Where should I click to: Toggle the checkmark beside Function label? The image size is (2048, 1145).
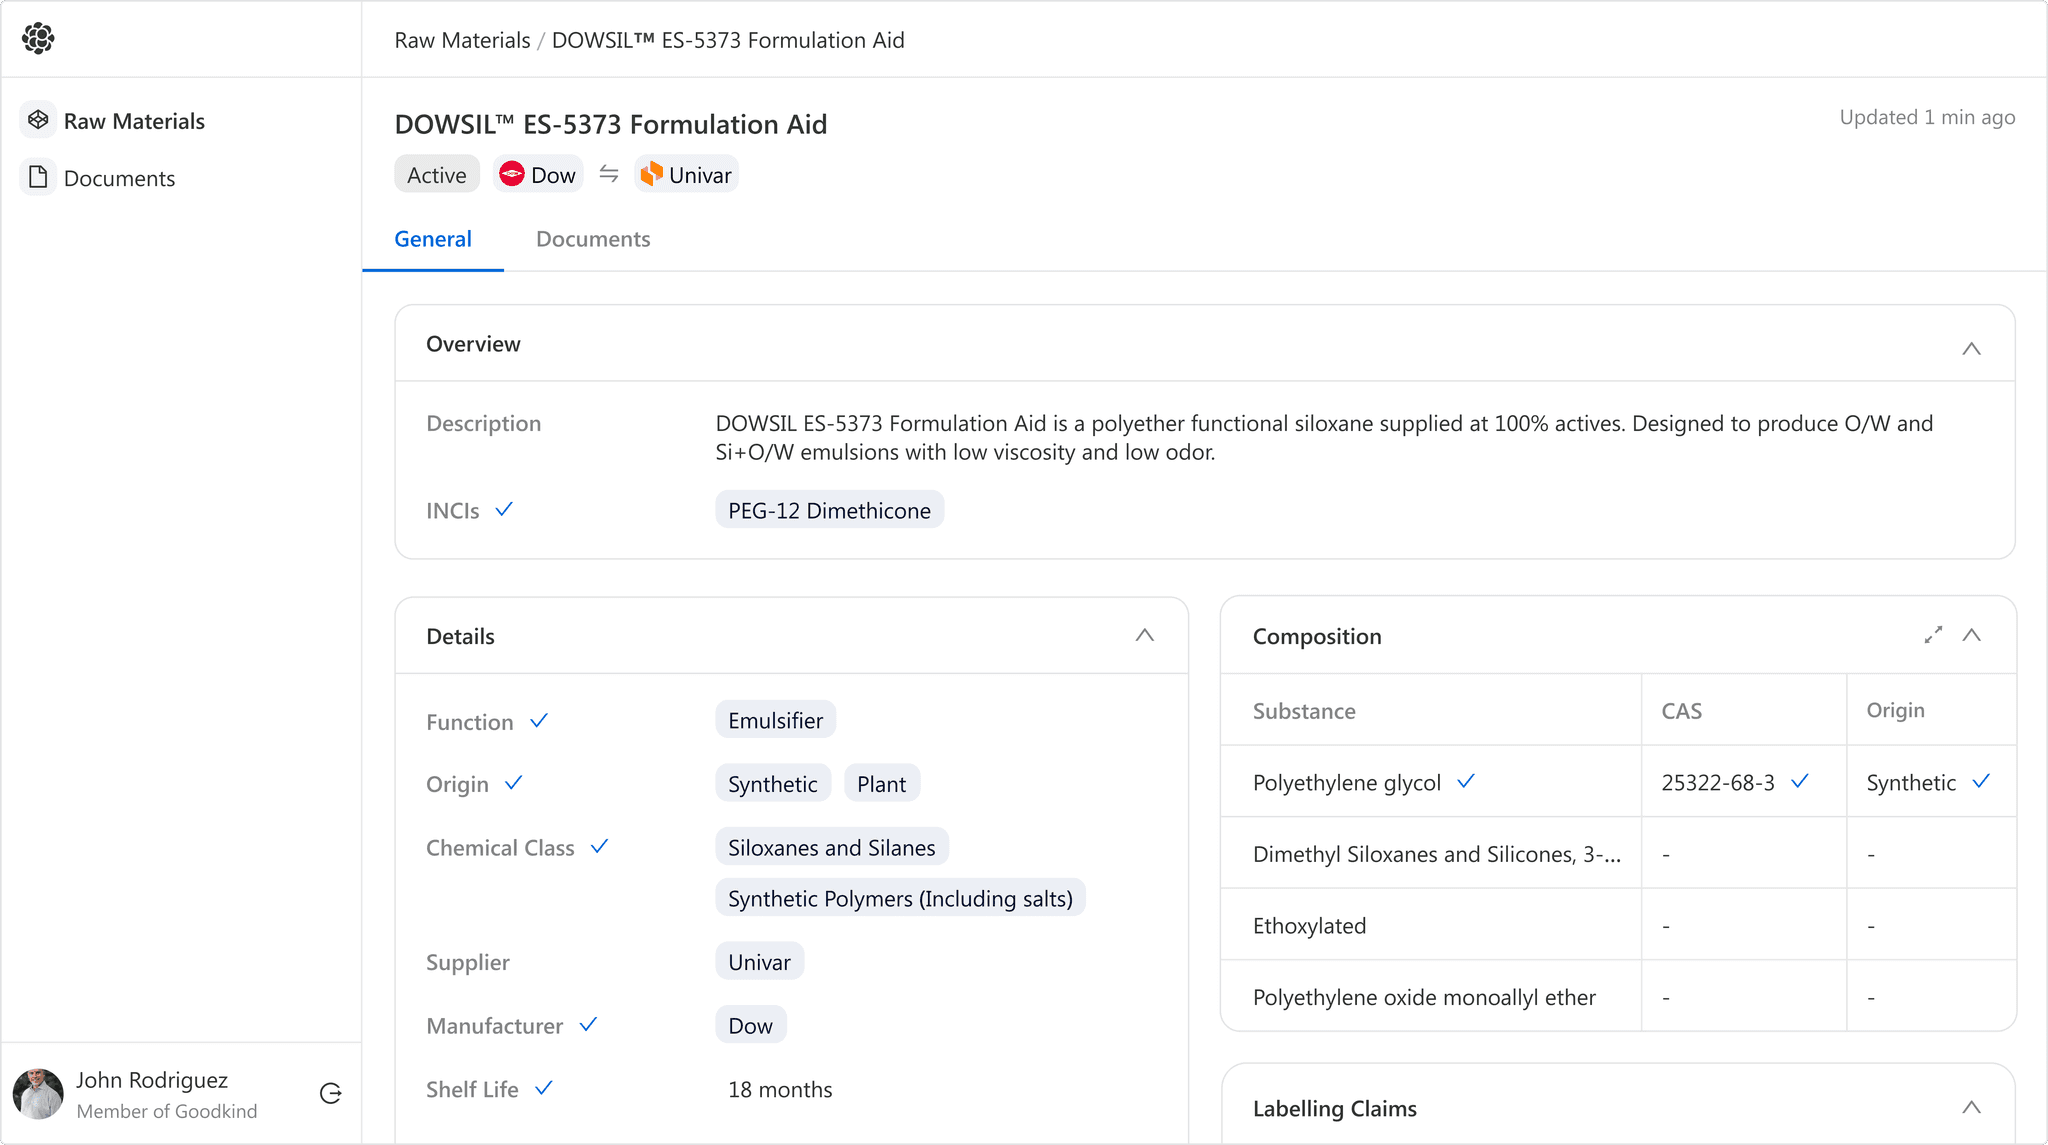click(x=539, y=720)
